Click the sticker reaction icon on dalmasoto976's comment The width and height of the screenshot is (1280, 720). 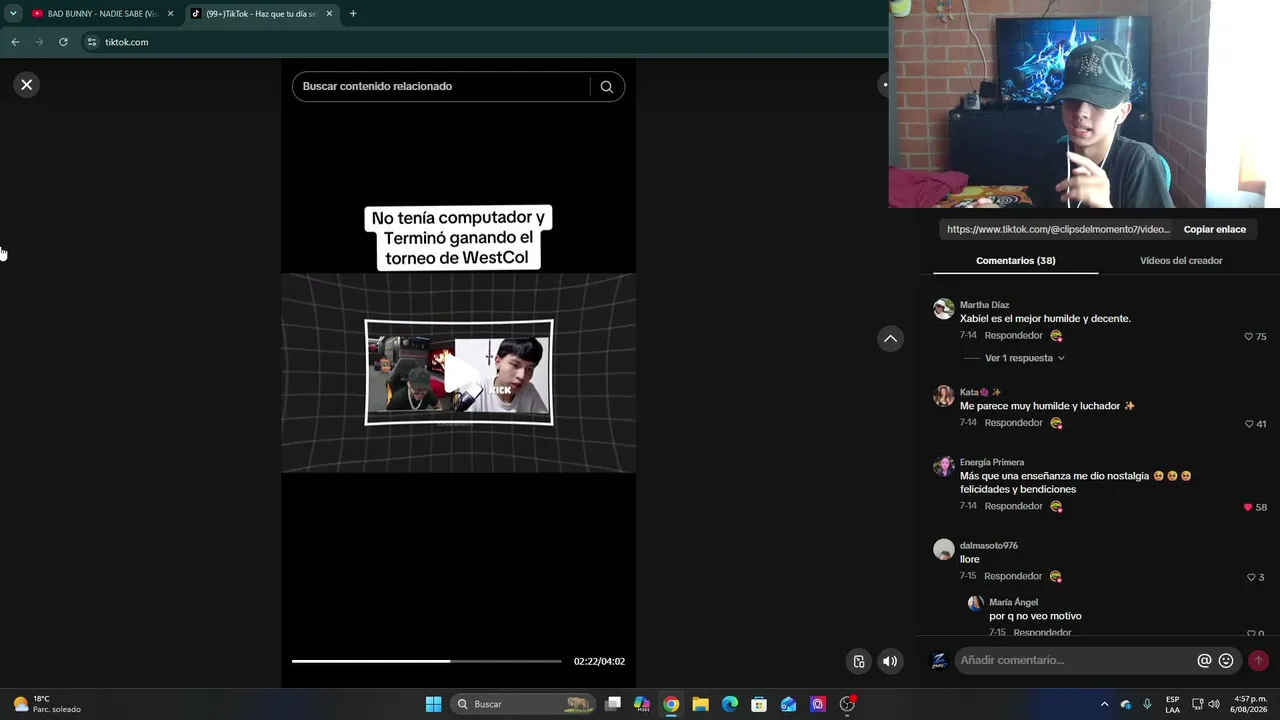1056,576
